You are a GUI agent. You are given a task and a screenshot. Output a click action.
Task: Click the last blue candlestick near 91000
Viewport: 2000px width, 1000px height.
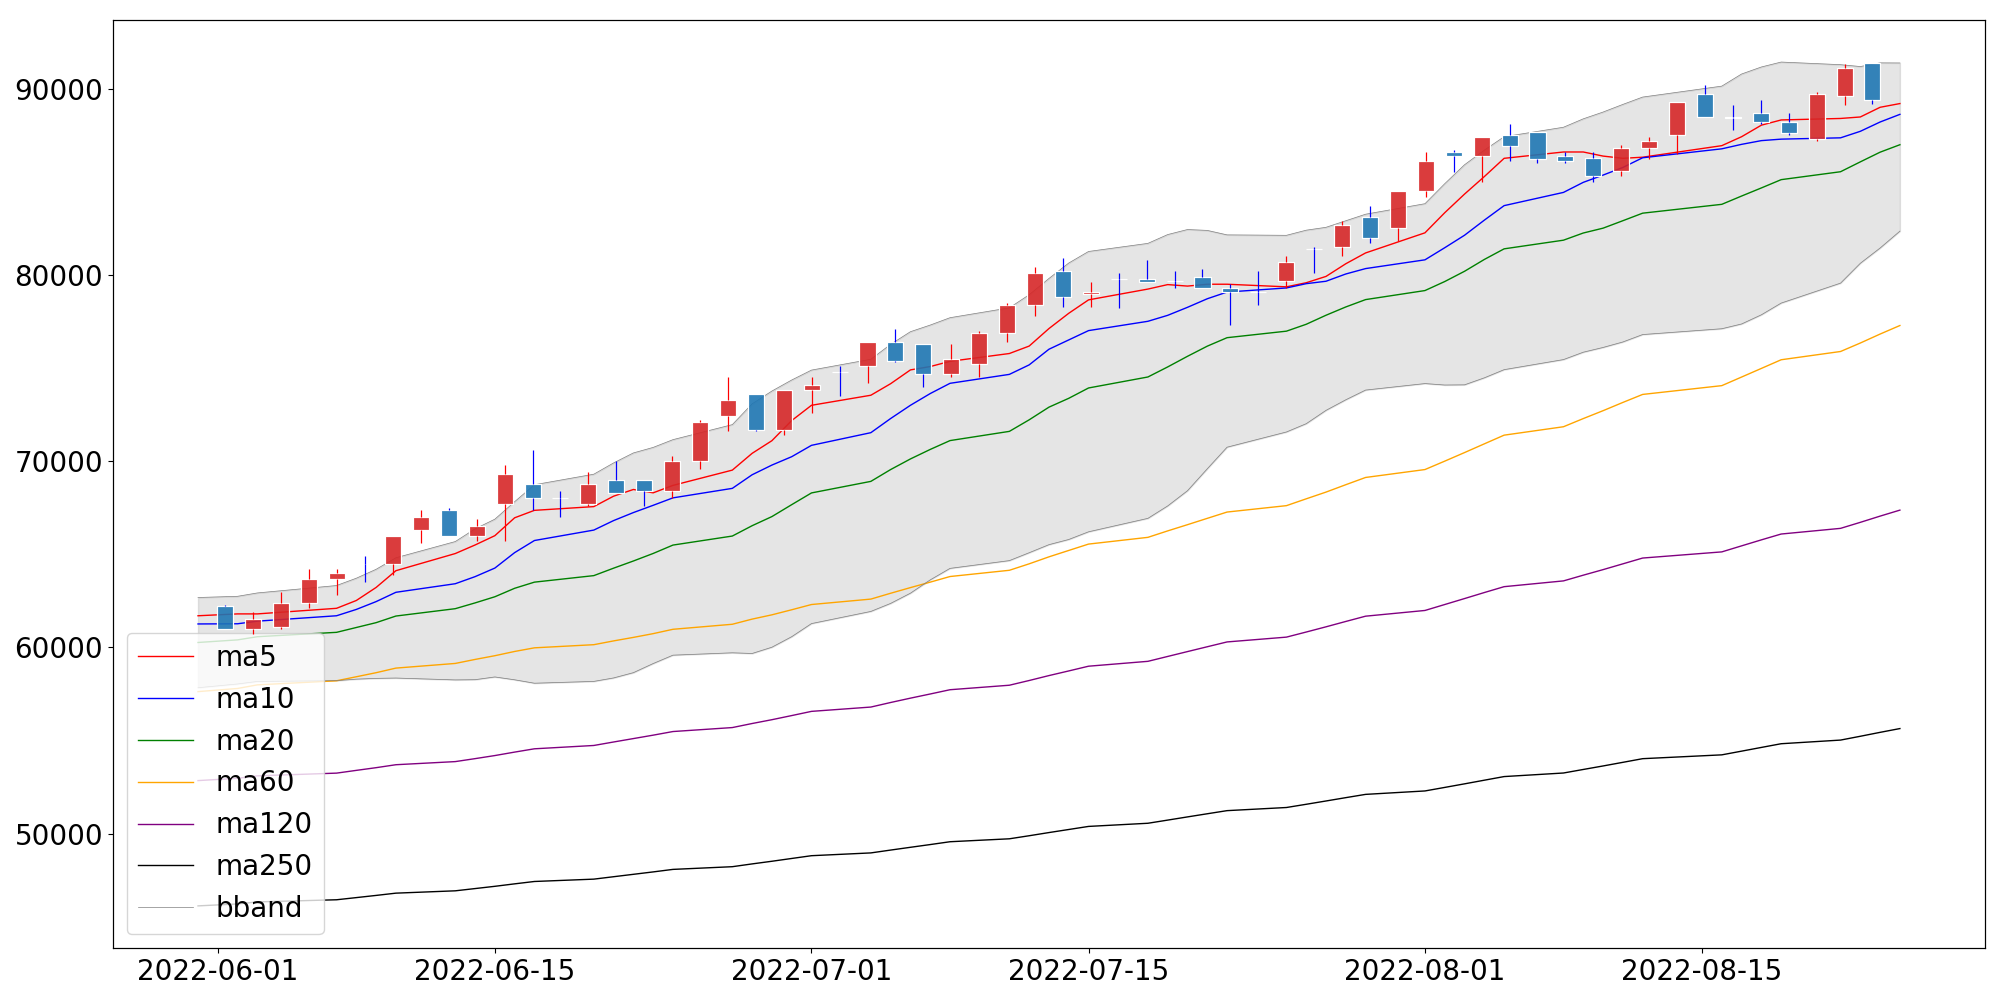pos(1872,82)
